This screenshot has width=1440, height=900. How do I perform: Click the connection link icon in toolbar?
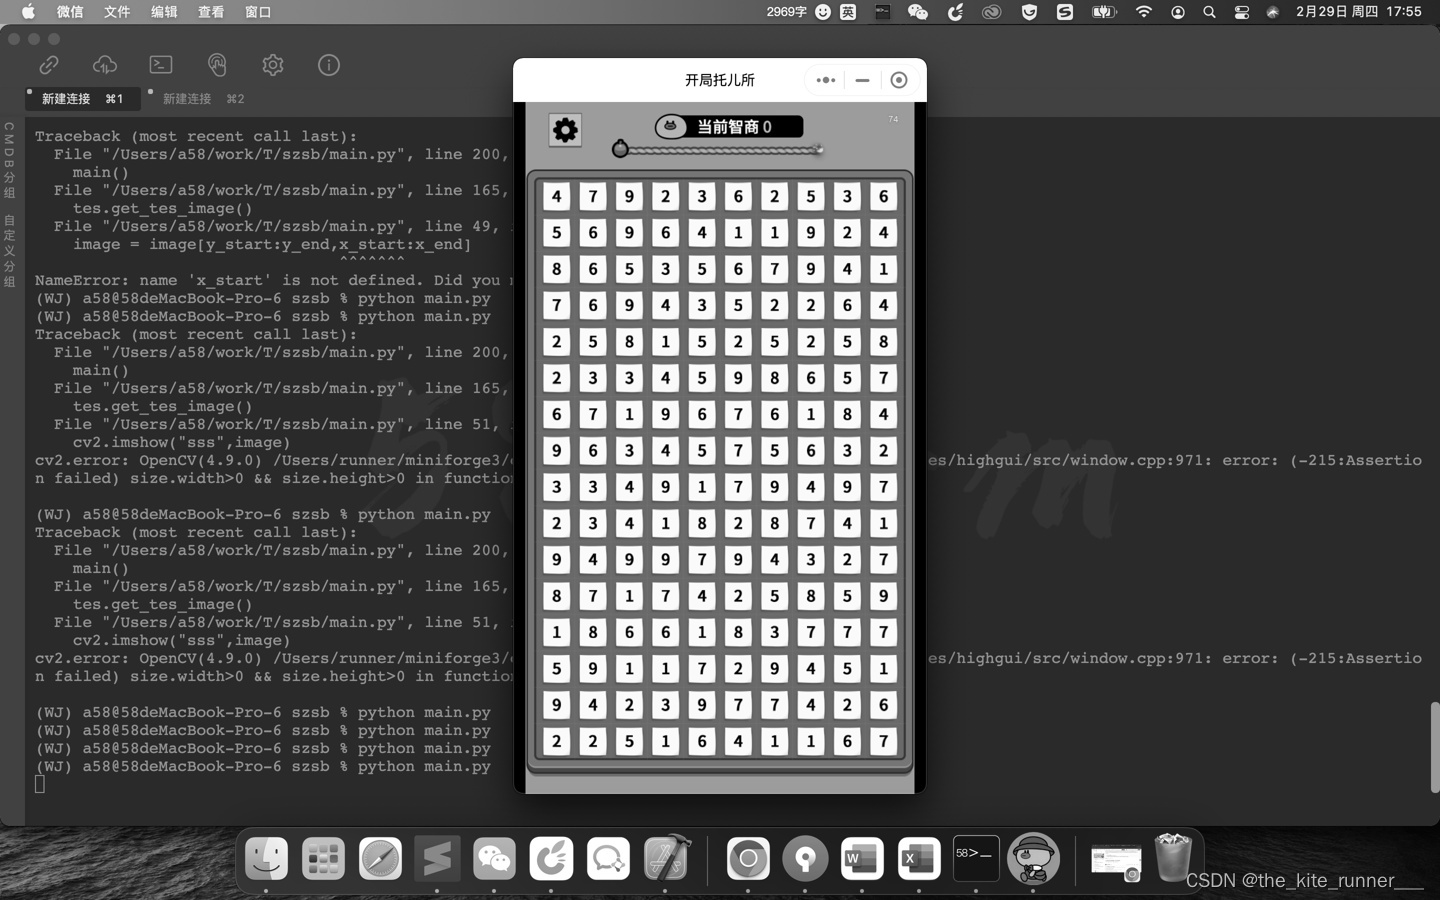click(x=48, y=64)
